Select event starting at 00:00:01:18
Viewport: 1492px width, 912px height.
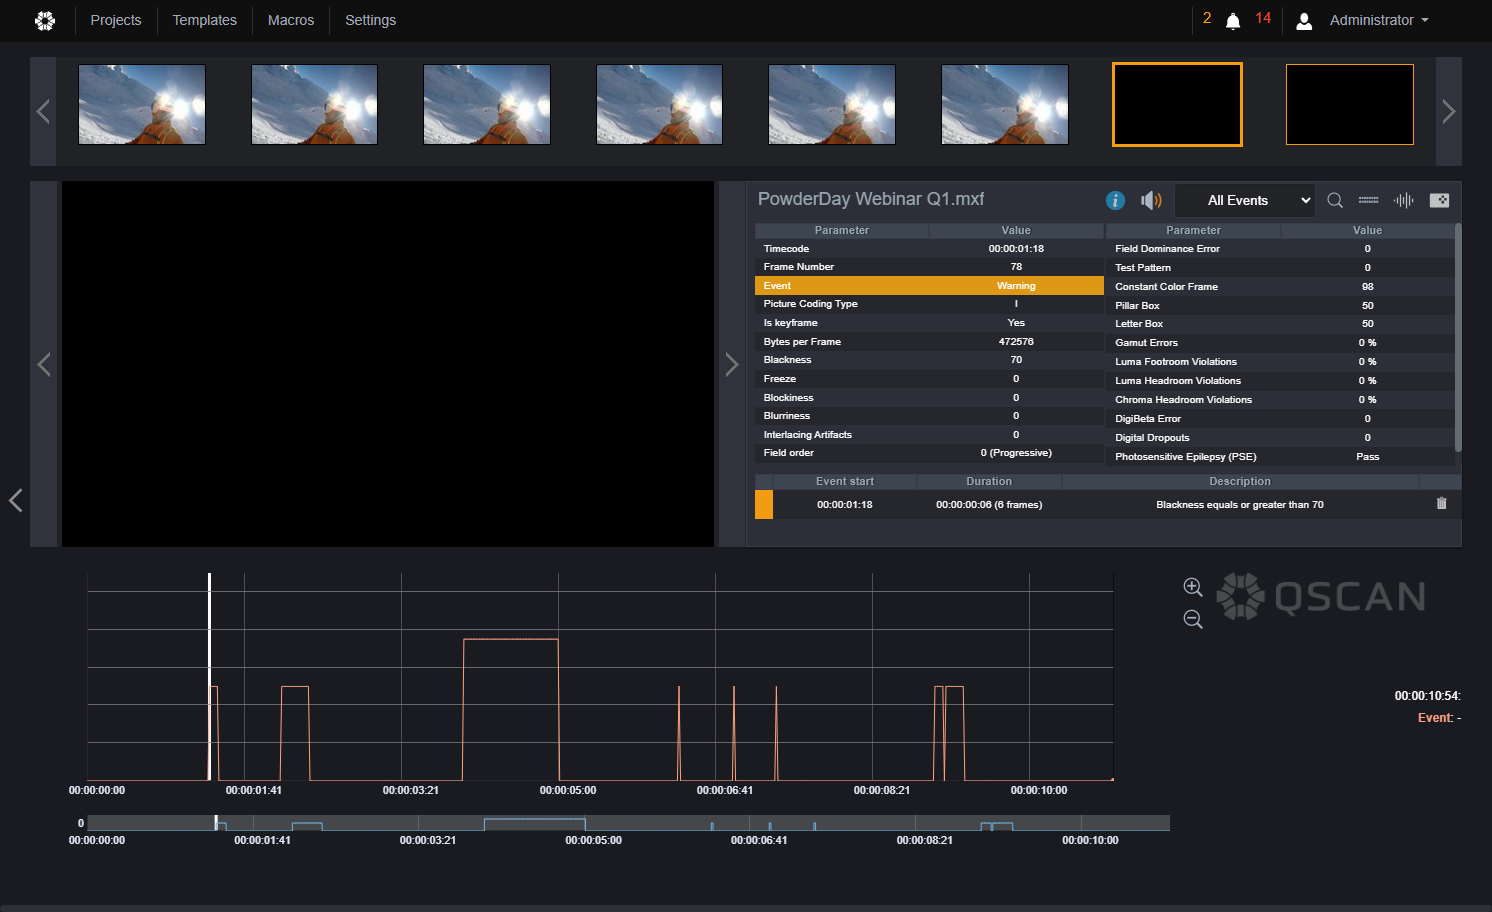pos(1107,504)
